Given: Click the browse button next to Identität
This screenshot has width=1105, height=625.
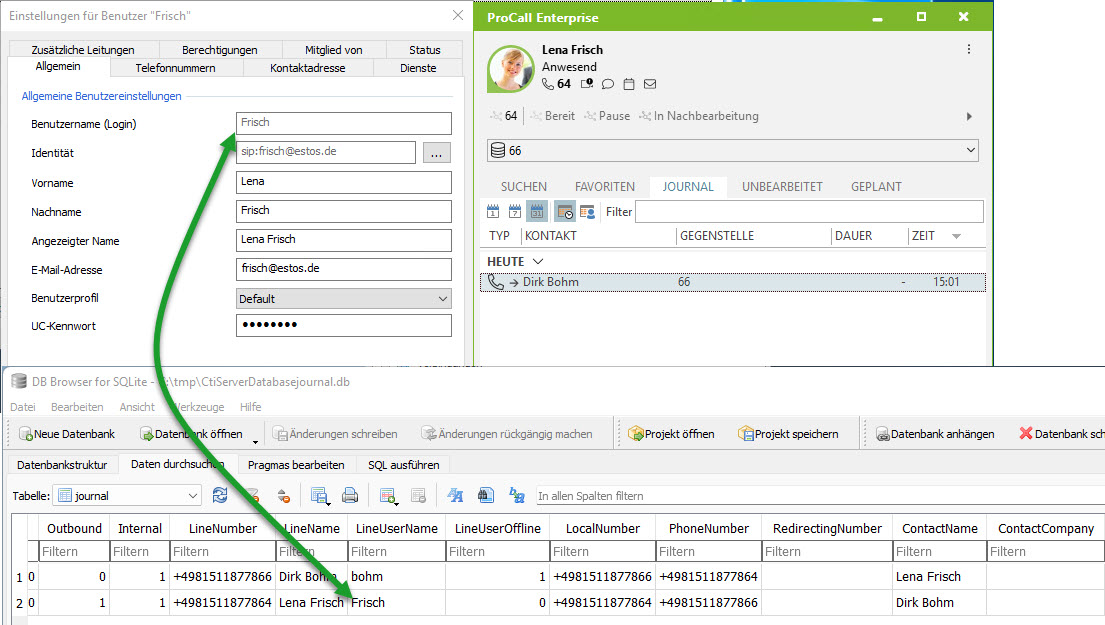Looking at the screenshot, I should pyautogui.click(x=437, y=153).
